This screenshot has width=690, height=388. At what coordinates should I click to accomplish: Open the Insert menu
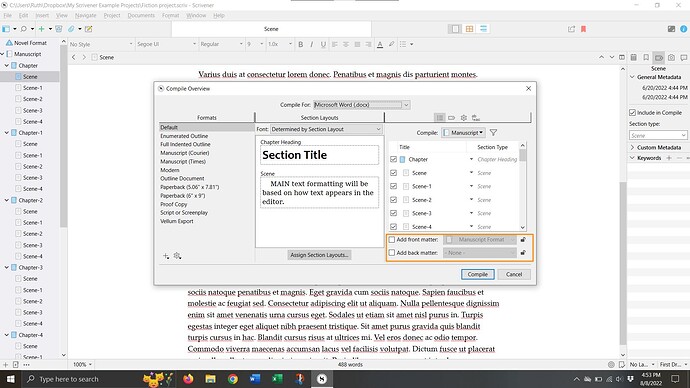tap(42, 15)
